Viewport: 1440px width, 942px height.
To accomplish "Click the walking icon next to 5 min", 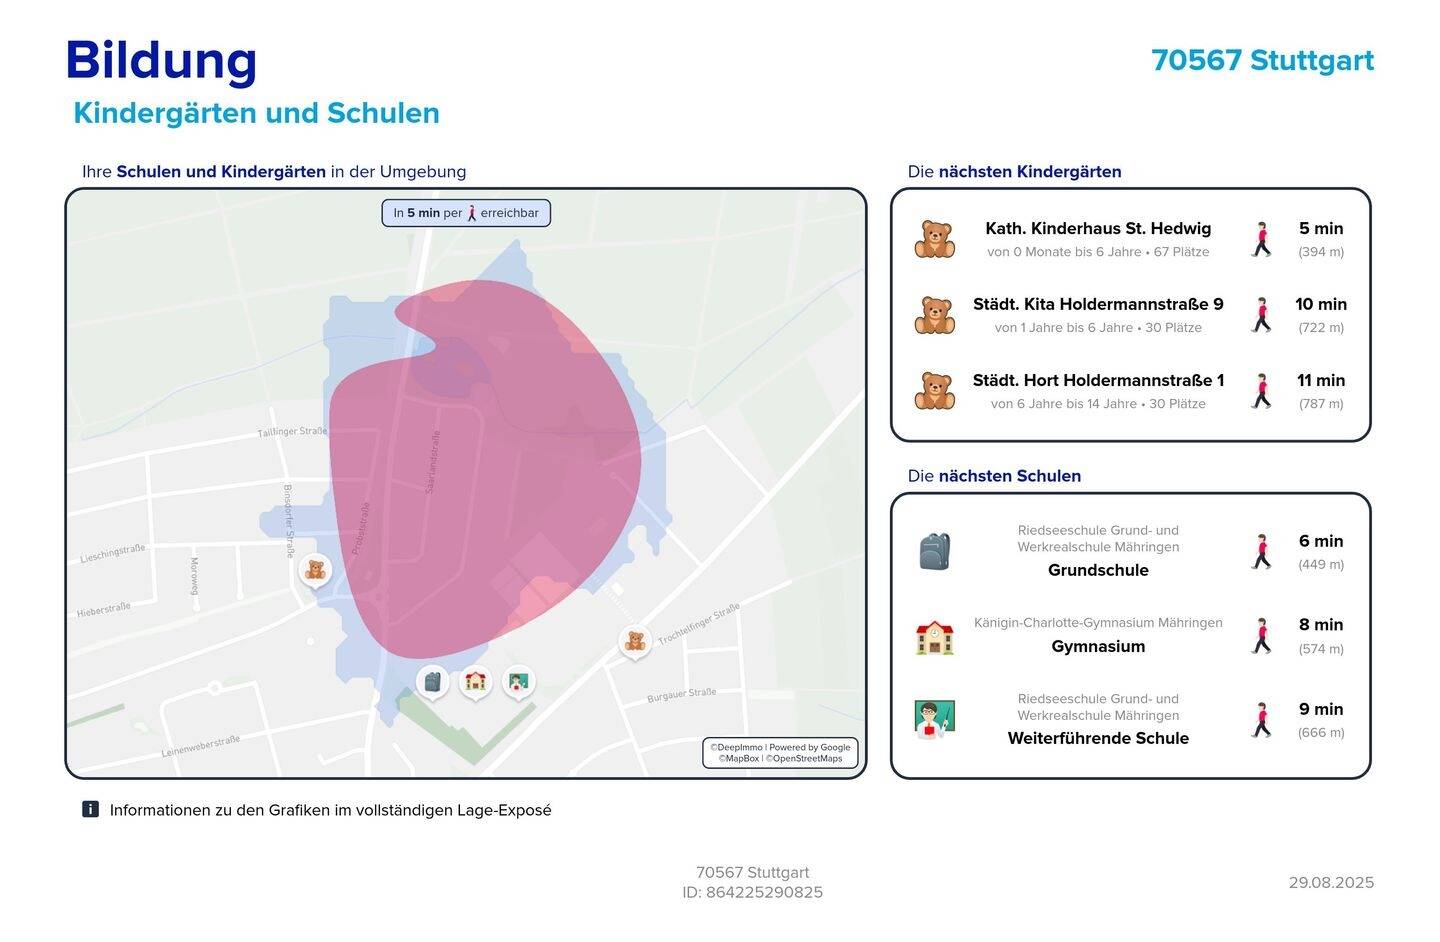I will click(x=1262, y=239).
